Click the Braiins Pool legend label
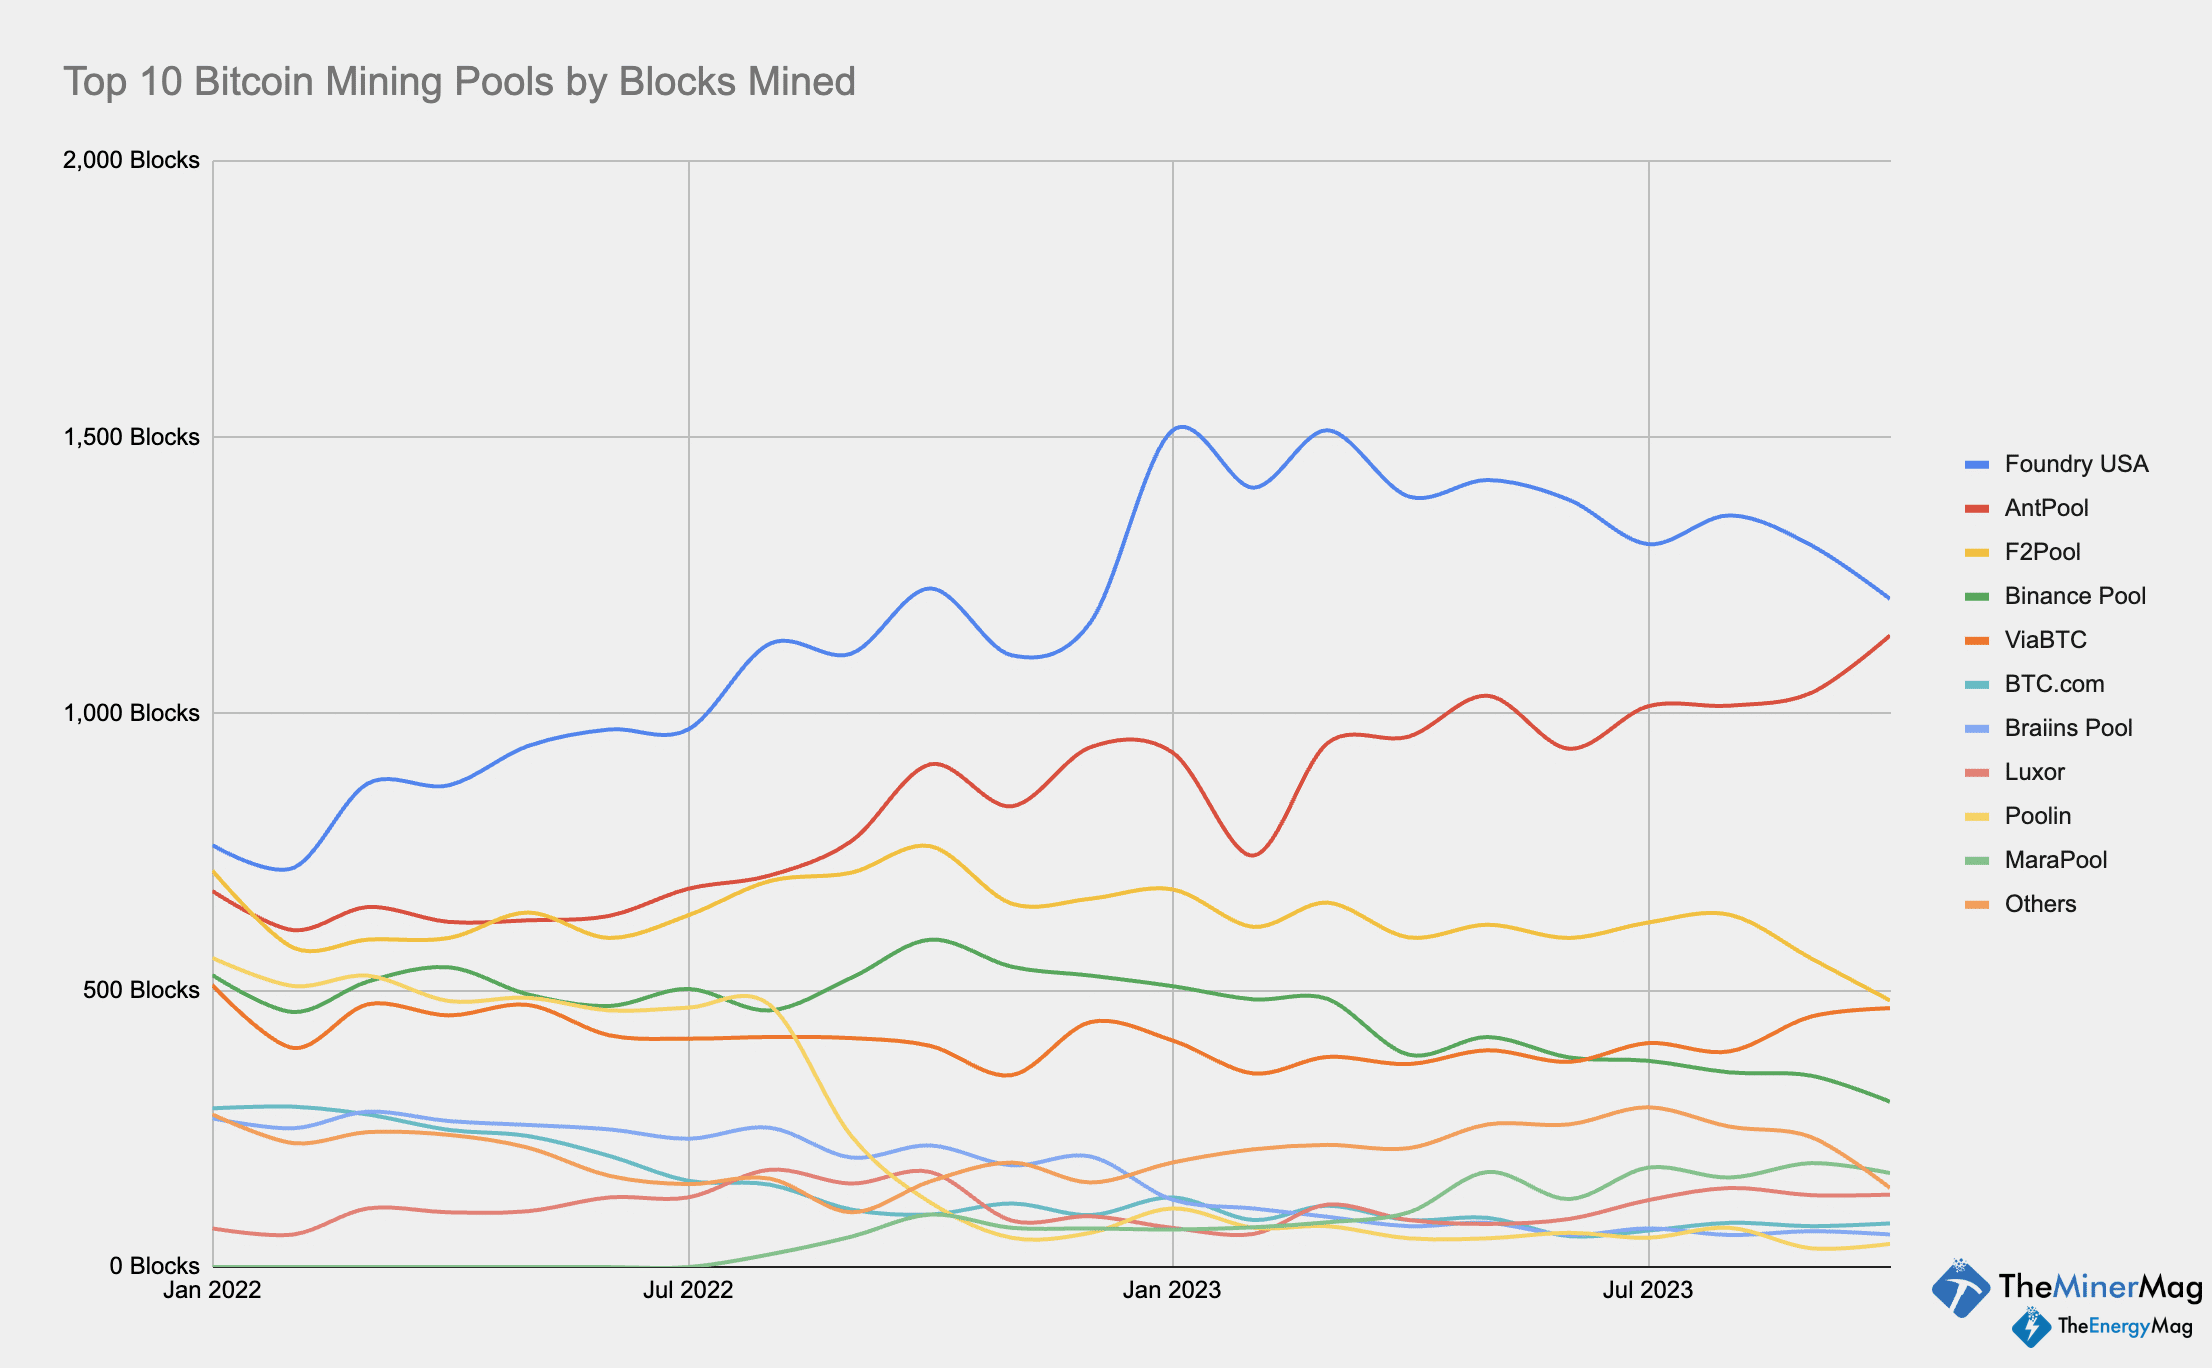 click(2068, 728)
